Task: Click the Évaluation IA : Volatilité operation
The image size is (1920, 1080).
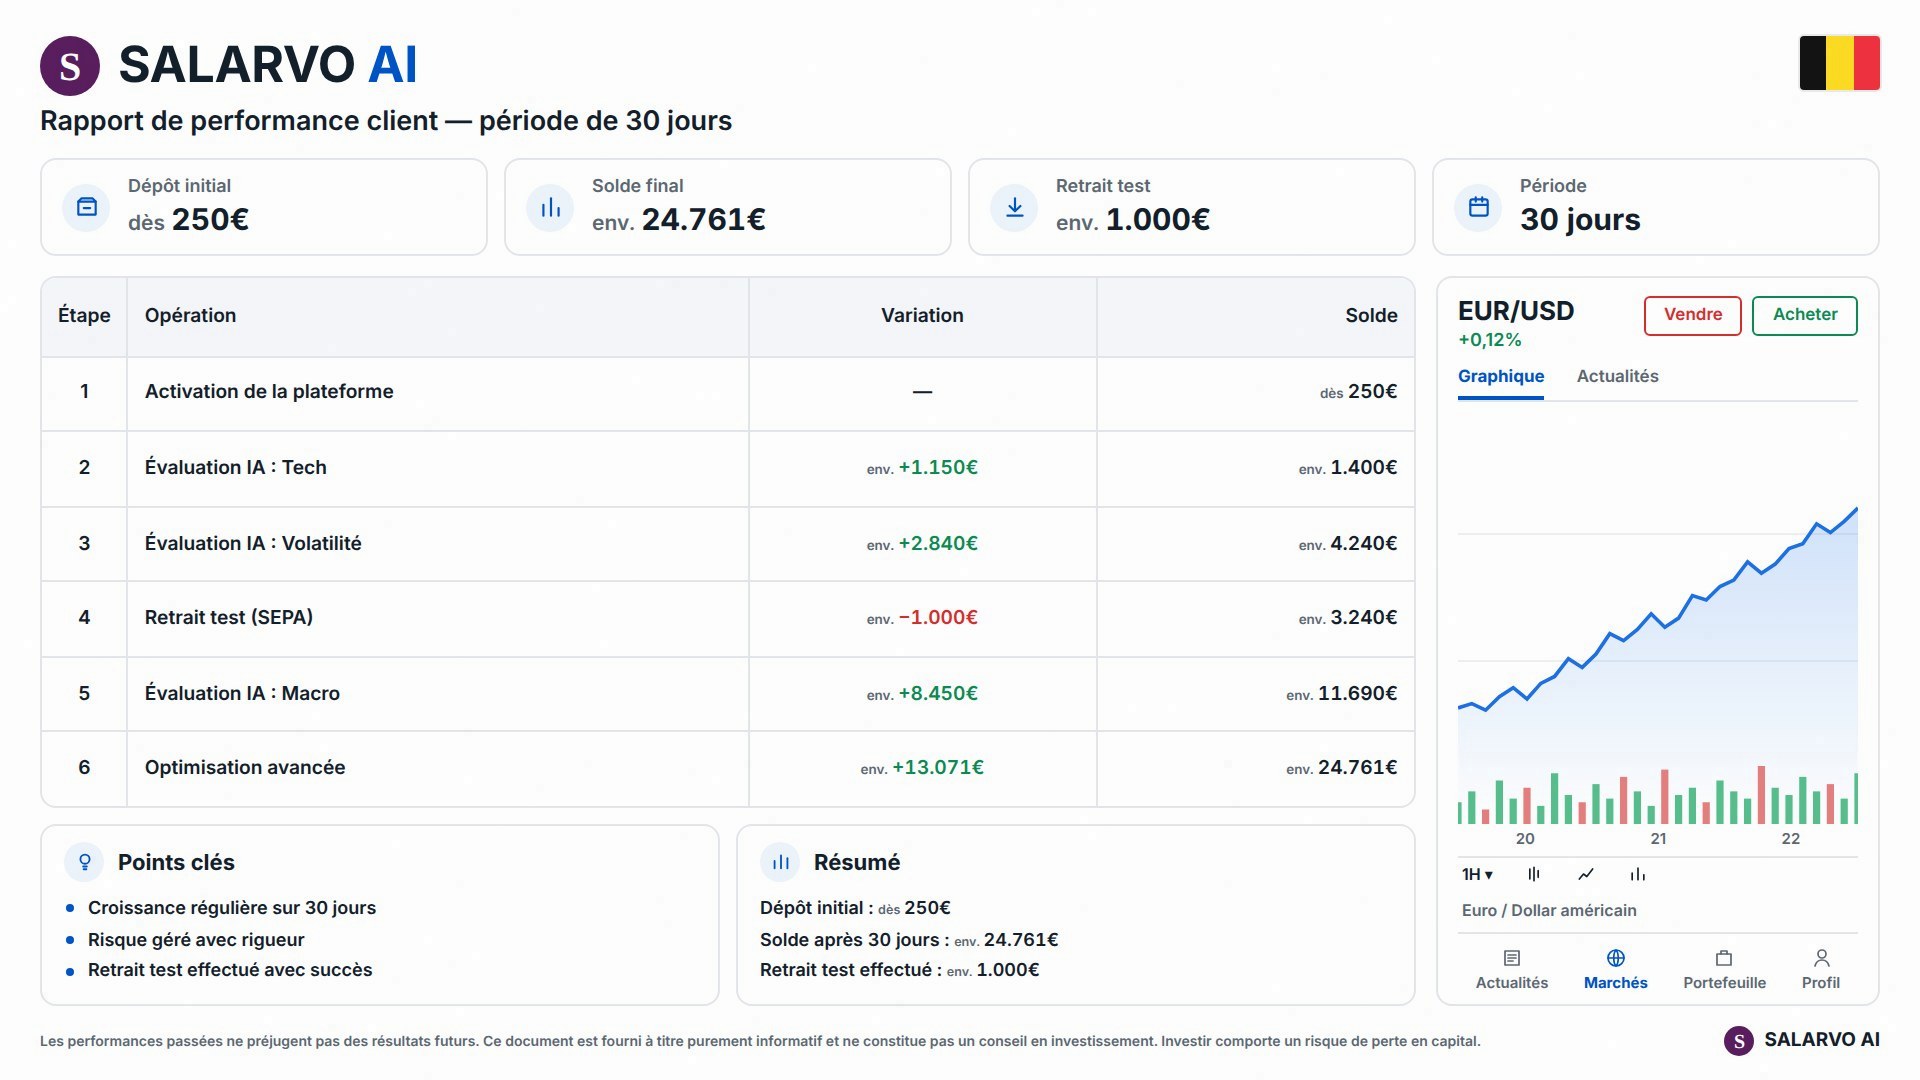Action: click(x=253, y=543)
